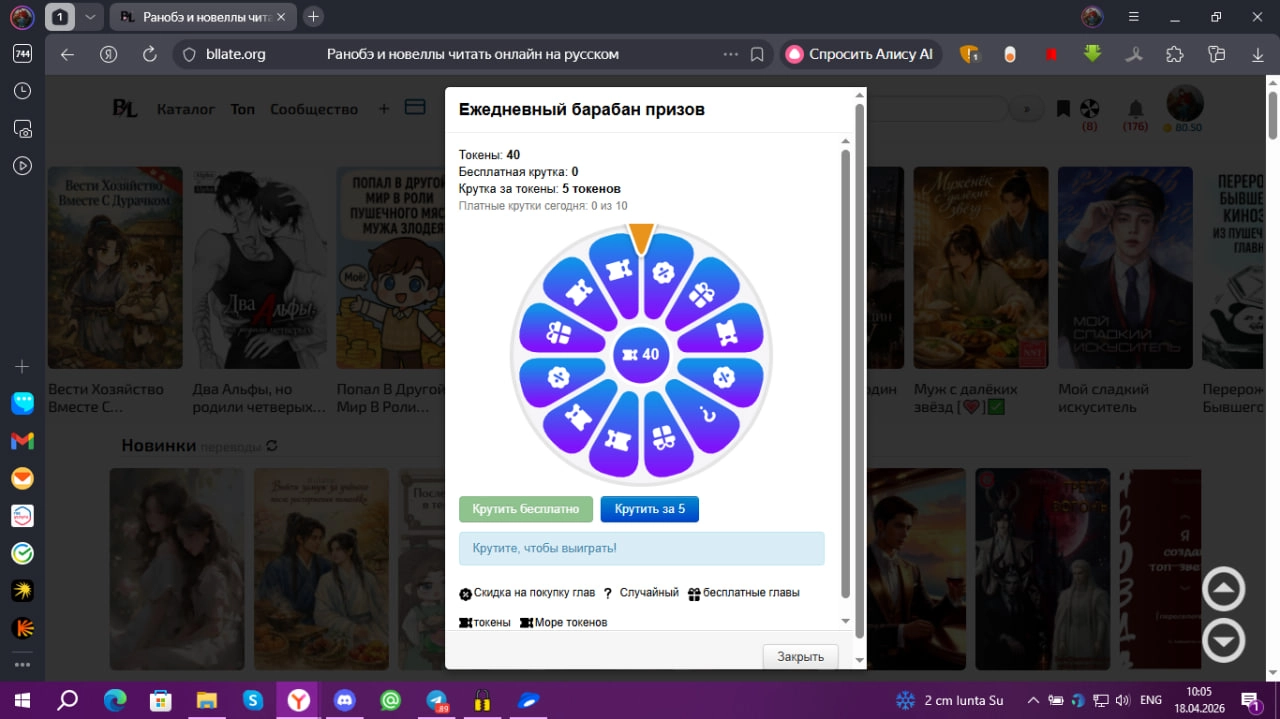This screenshot has height=719, width=1280.
Task: Open the Топ menu item
Action: (243, 109)
